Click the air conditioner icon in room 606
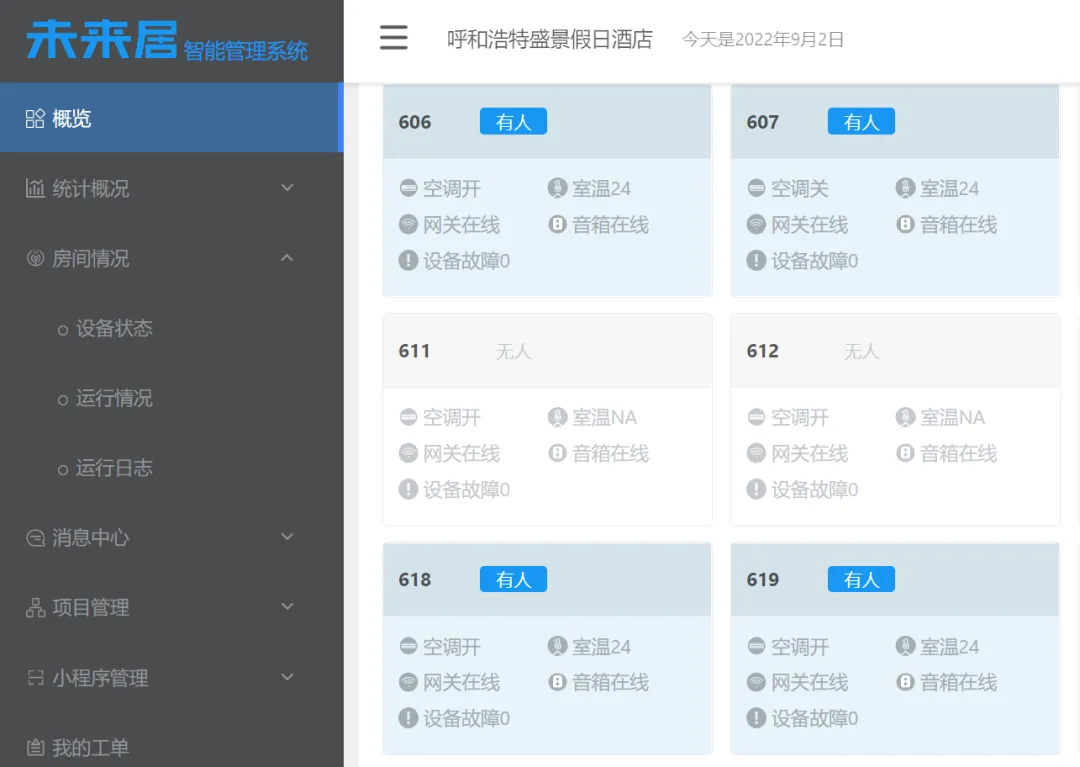The height and width of the screenshot is (767, 1080). [409, 188]
